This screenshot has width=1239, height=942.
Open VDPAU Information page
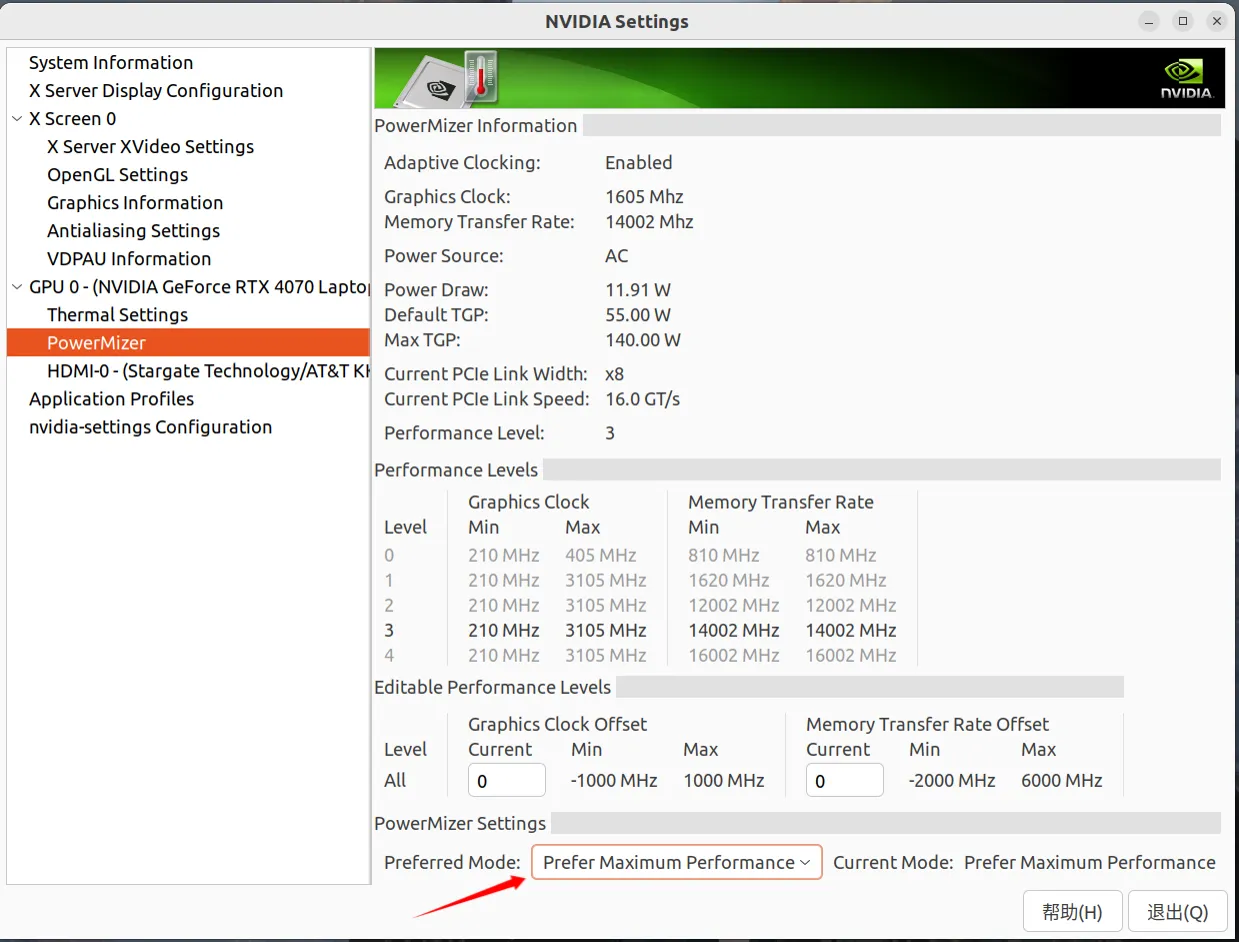pyautogui.click(x=129, y=259)
